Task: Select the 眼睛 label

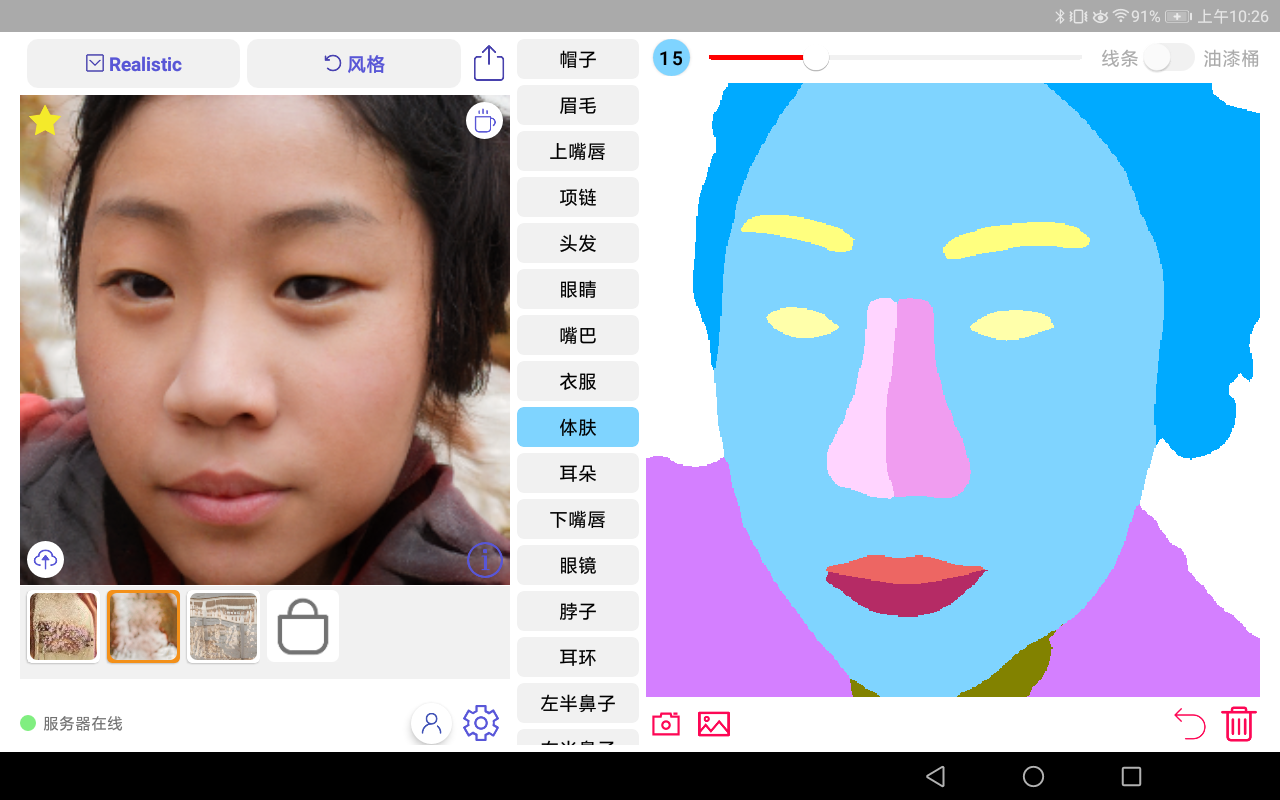Action: coord(578,289)
